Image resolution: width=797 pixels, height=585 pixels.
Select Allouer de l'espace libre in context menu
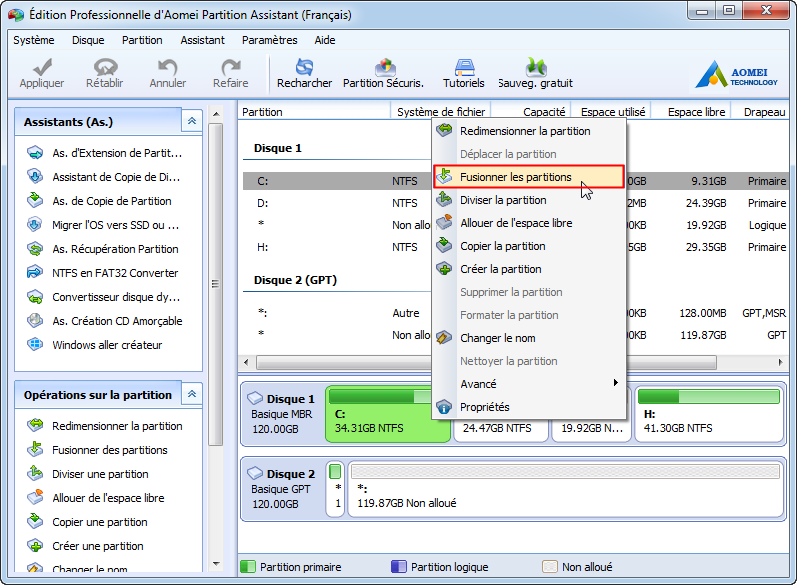pos(529,223)
